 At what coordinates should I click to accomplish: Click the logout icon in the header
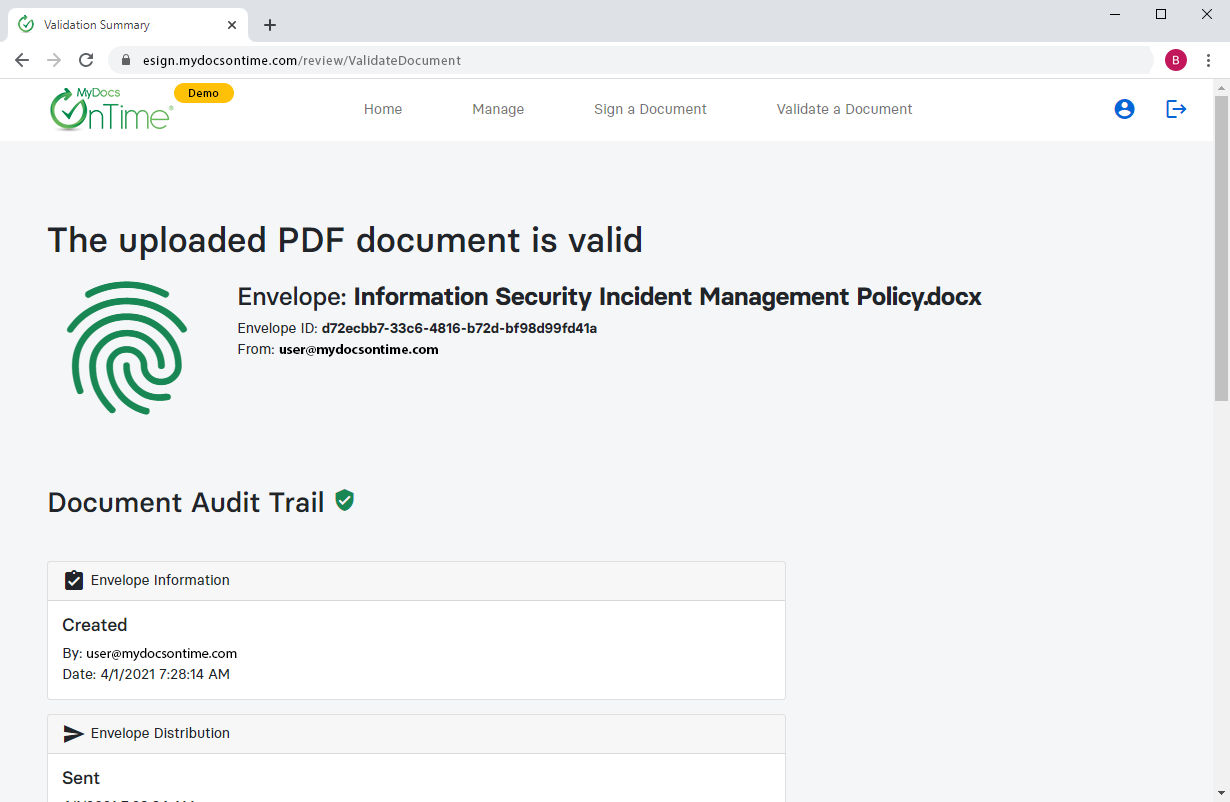[1176, 109]
